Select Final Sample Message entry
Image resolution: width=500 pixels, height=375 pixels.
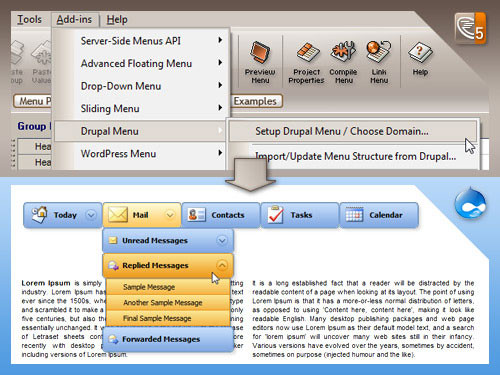coord(168,318)
